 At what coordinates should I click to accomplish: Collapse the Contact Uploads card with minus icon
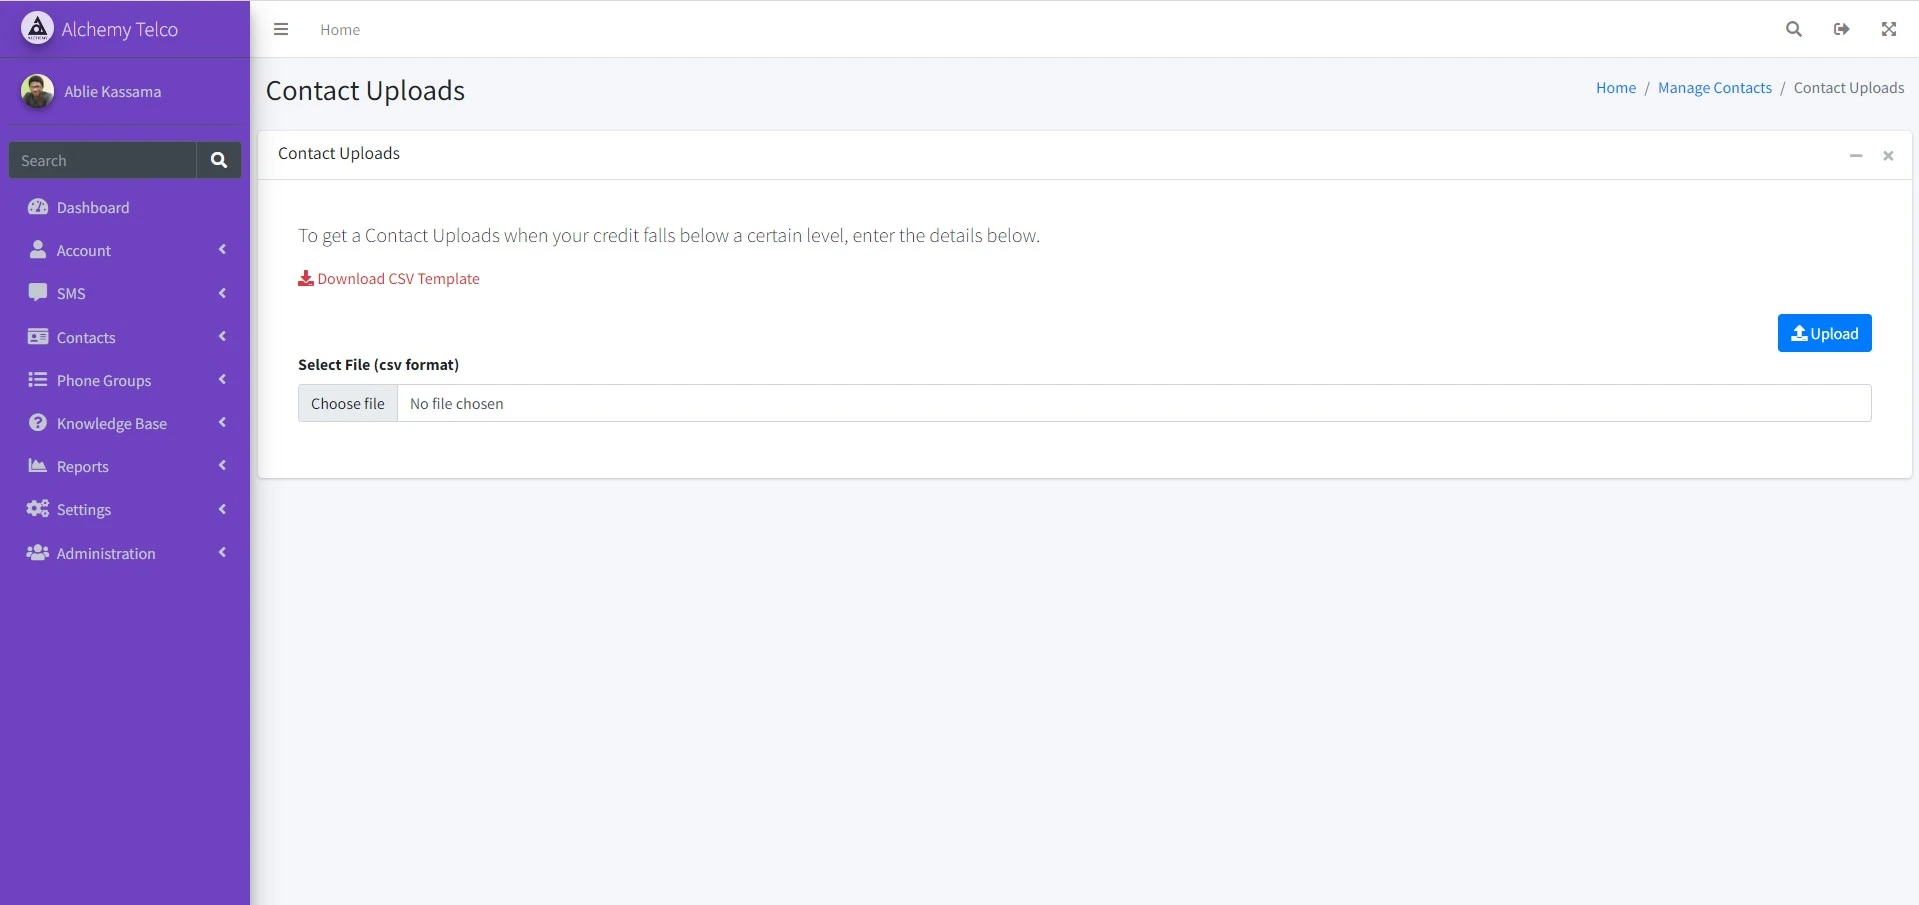tap(1855, 156)
